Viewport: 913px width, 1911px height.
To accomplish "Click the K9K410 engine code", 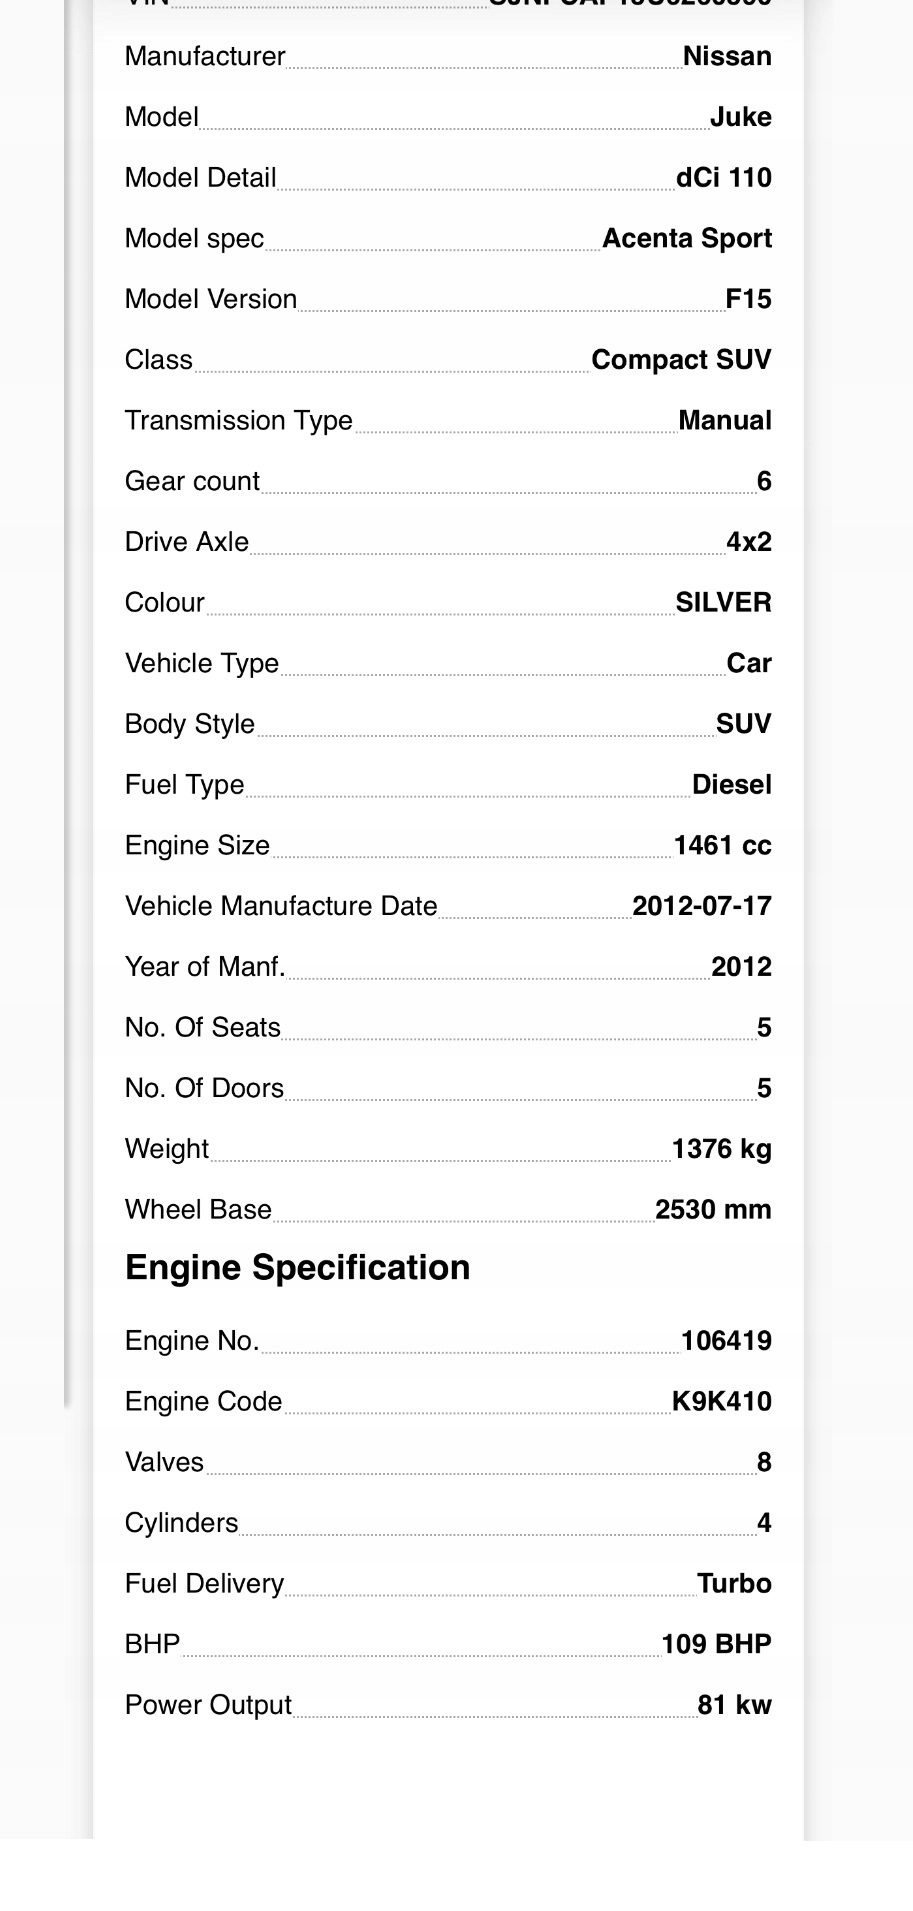I will click(x=722, y=1402).
